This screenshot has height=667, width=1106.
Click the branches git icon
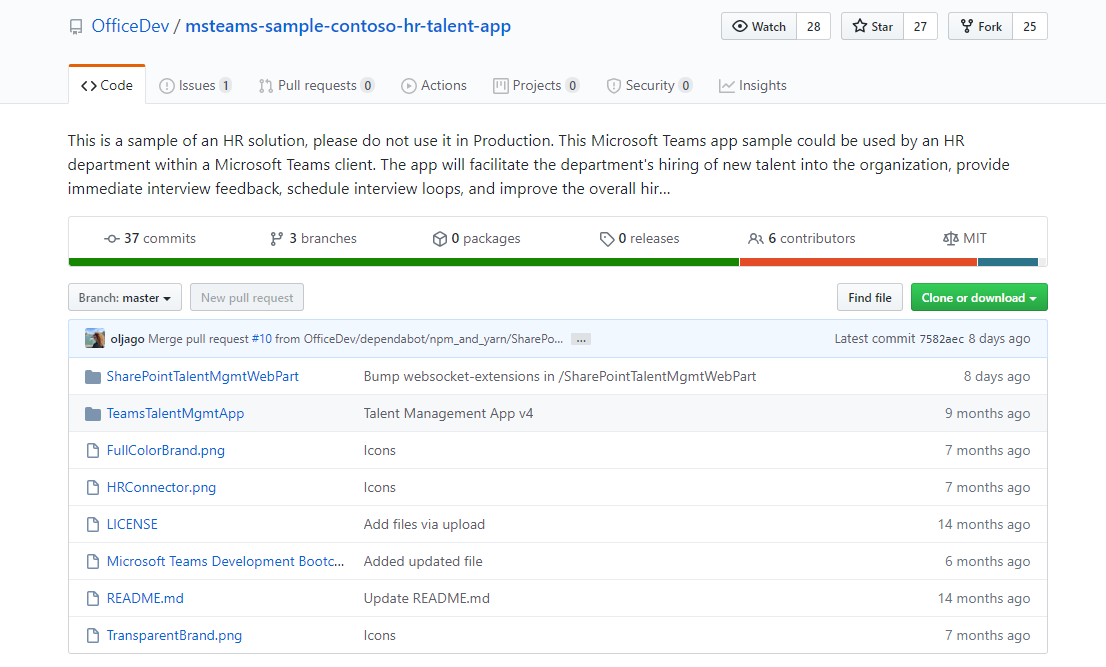(x=276, y=239)
